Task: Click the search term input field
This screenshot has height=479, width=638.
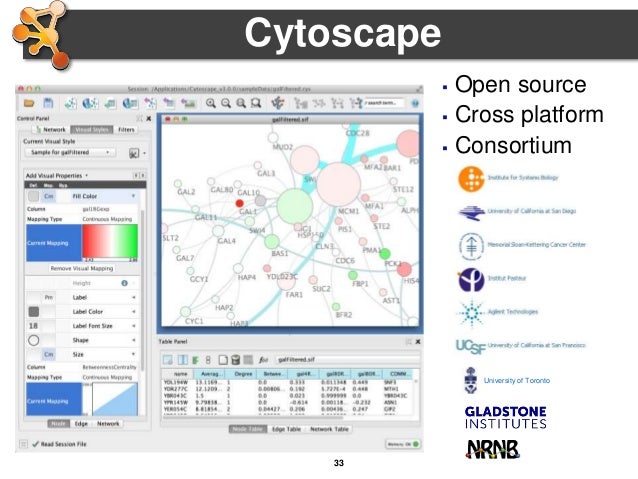Action: pos(384,103)
